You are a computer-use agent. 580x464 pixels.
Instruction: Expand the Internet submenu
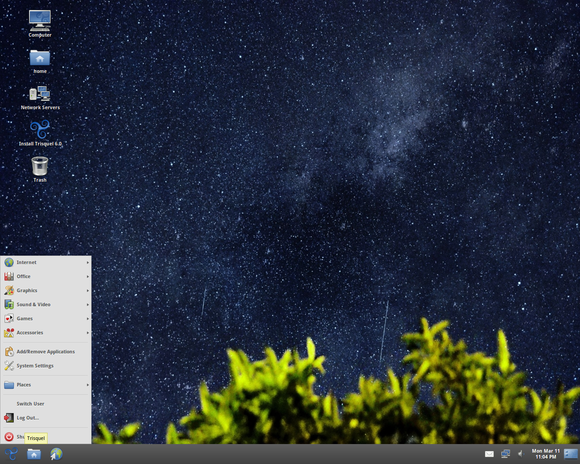46,262
